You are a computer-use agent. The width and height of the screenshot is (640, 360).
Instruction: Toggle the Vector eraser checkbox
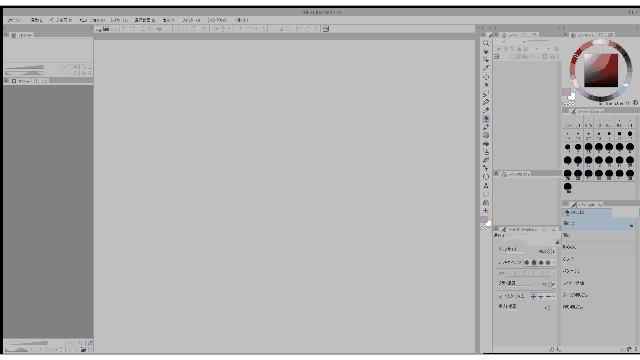pos(500,296)
